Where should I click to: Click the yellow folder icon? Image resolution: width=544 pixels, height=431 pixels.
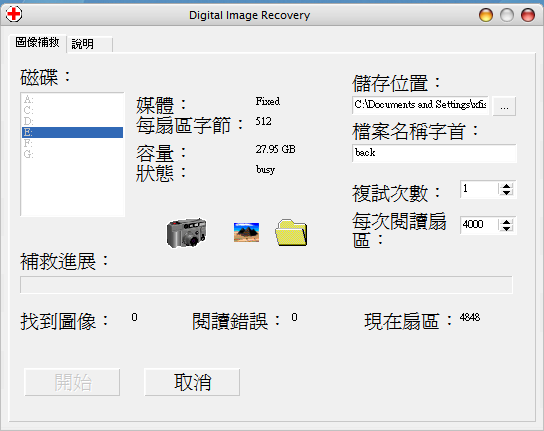coord(291,233)
